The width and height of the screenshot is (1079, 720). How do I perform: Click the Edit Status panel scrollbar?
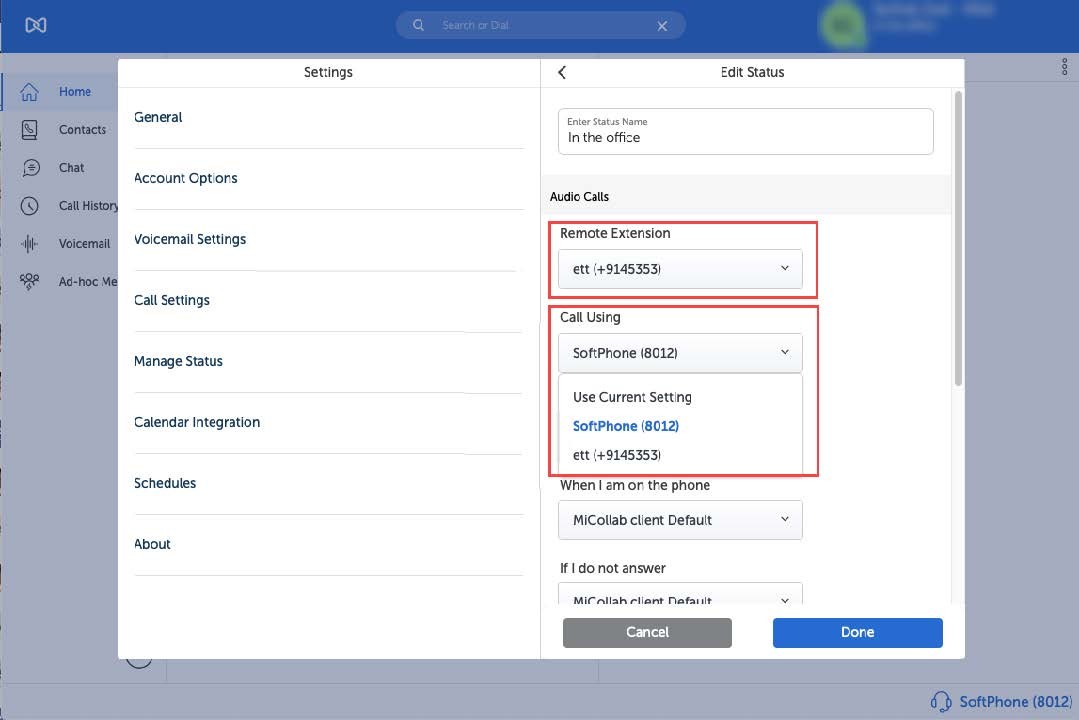(959, 240)
